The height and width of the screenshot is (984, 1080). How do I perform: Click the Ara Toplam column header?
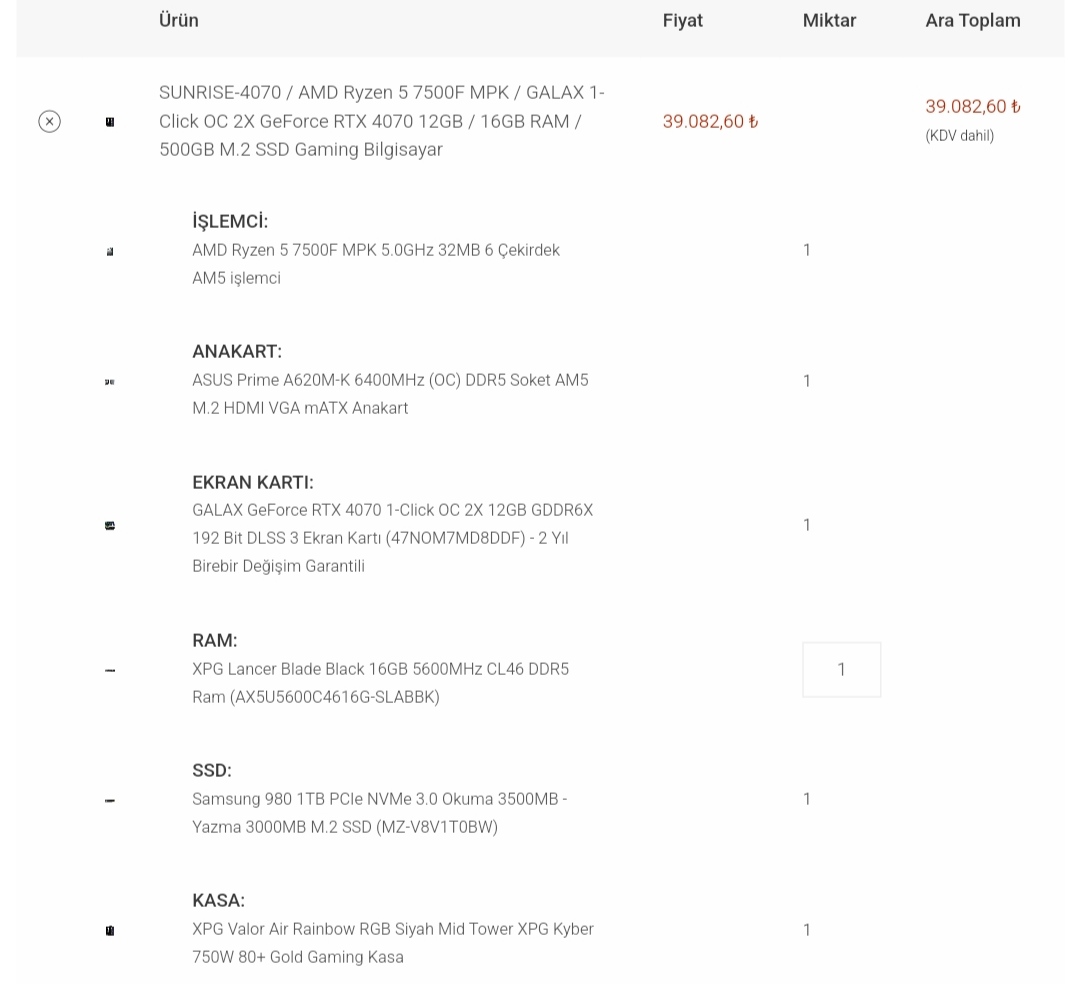[x=972, y=20]
